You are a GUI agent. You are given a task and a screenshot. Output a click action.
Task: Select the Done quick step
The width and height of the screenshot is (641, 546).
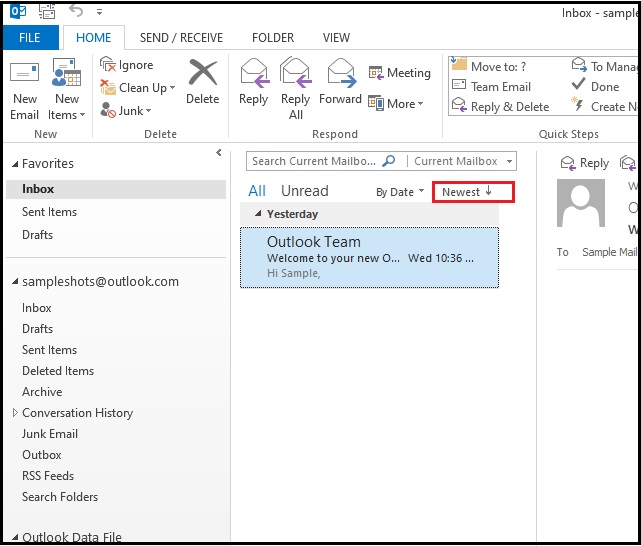click(x=595, y=86)
